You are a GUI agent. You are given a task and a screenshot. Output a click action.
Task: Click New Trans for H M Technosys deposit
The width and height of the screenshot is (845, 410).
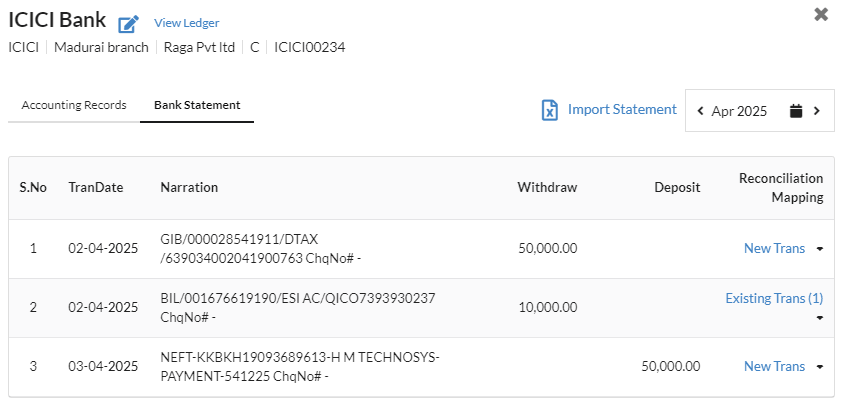[774, 366]
